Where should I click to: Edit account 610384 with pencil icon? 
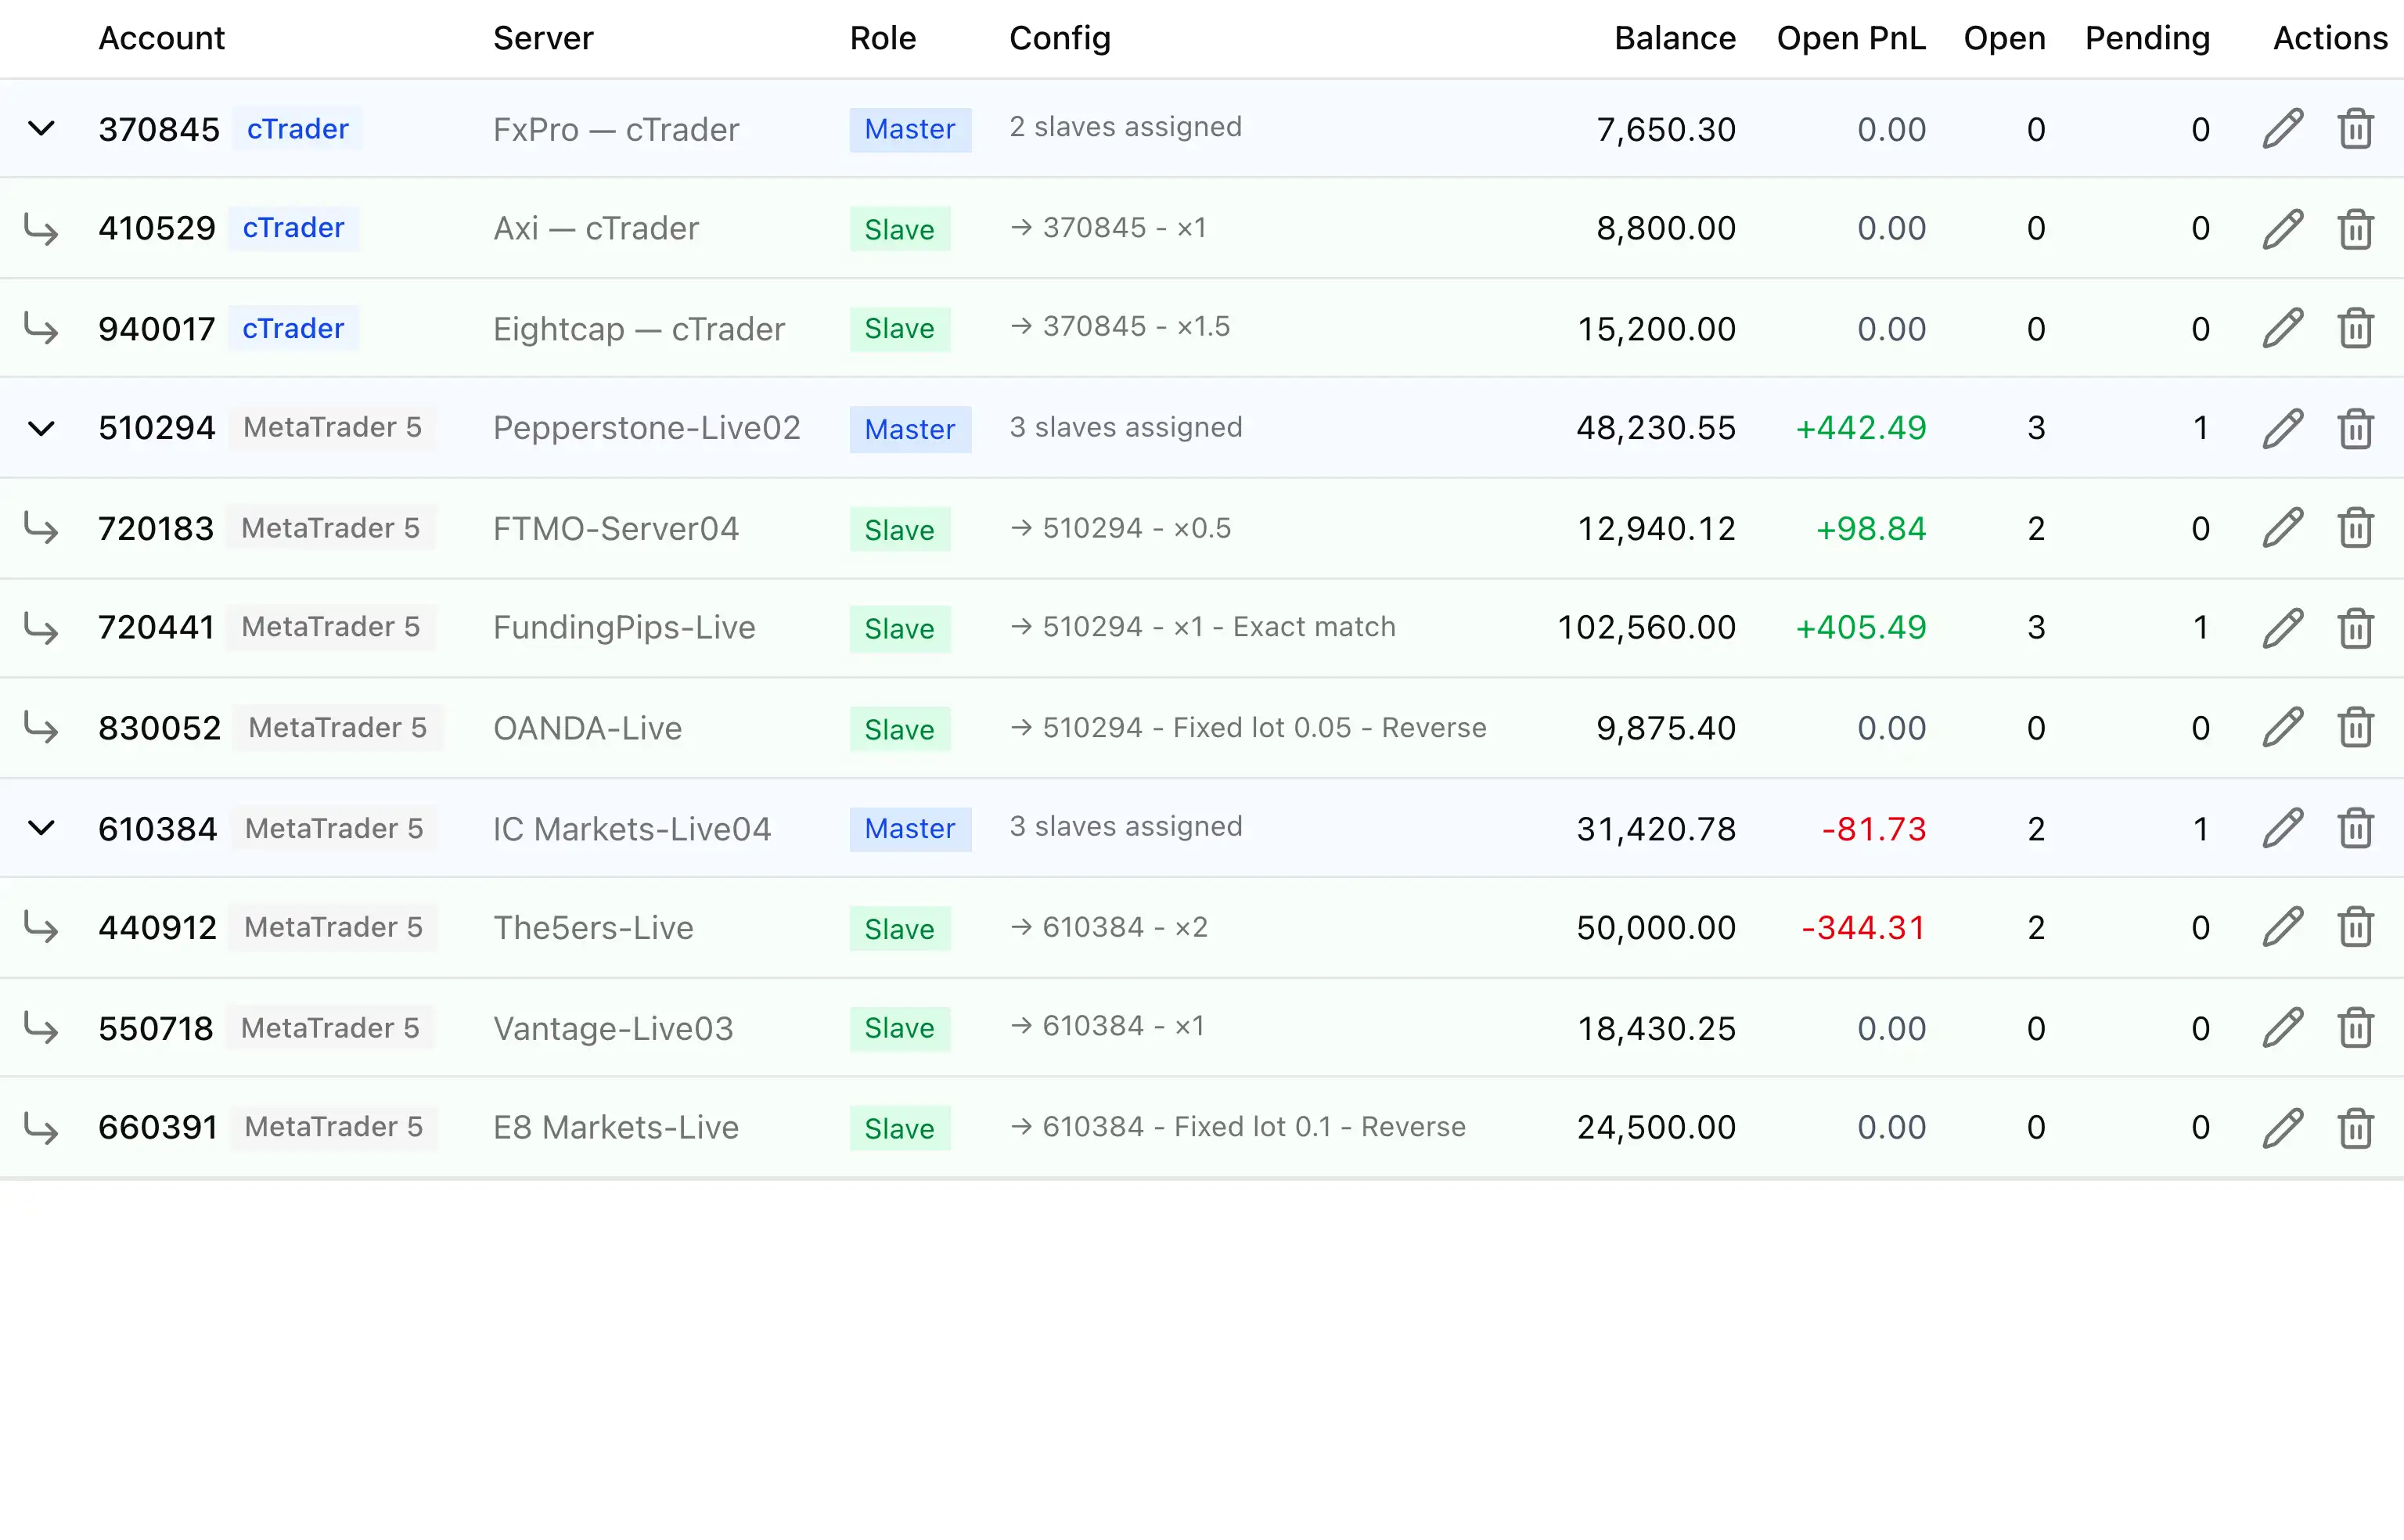(2283, 828)
